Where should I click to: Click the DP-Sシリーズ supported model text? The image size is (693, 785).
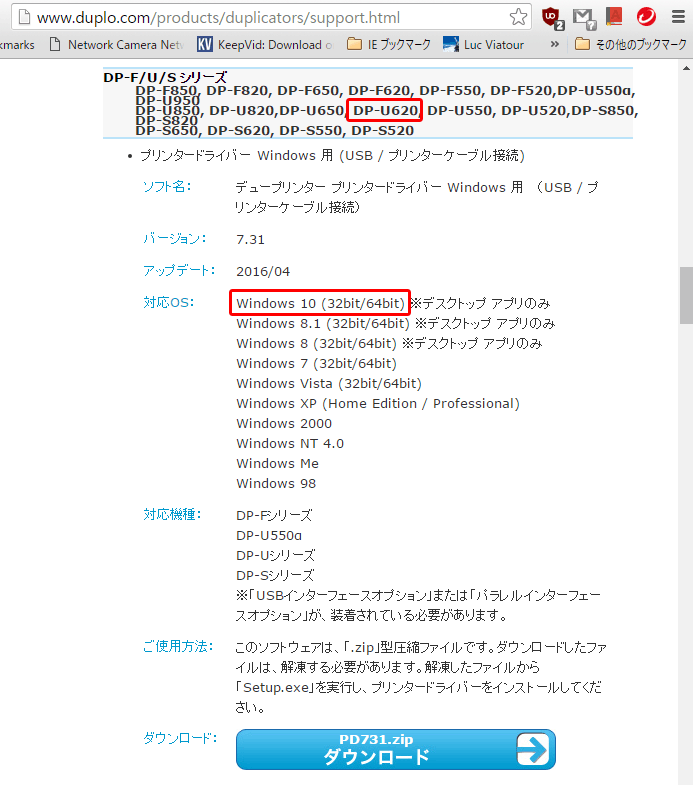coord(275,575)
